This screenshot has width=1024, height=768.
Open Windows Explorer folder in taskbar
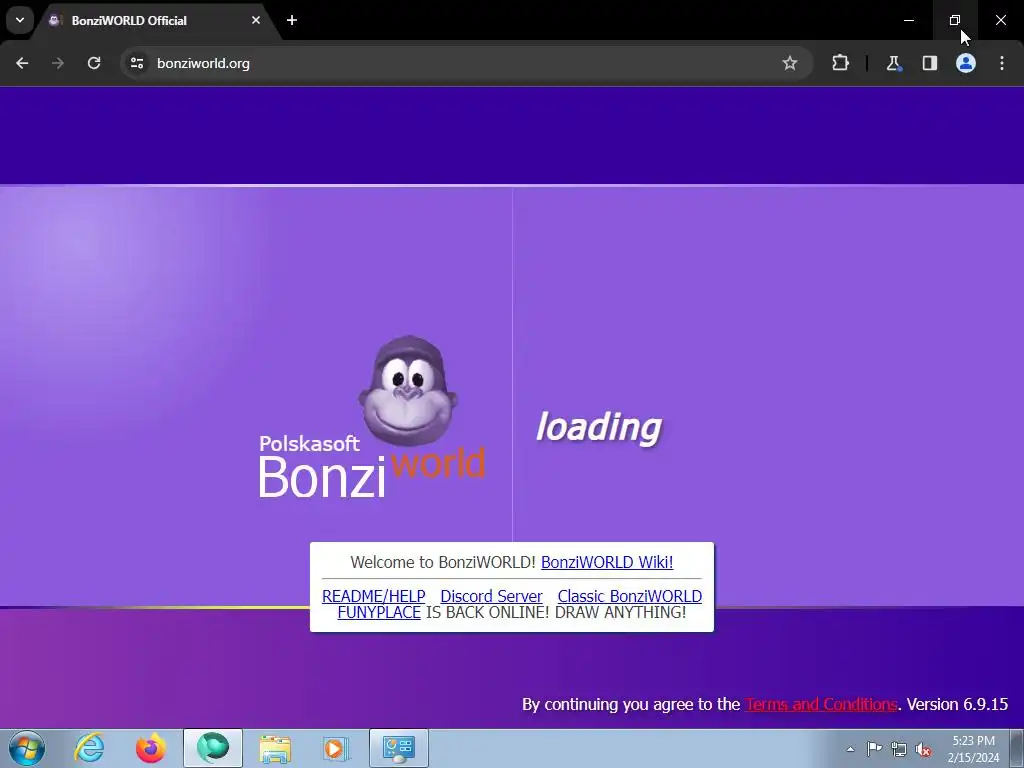coord(275,748)
